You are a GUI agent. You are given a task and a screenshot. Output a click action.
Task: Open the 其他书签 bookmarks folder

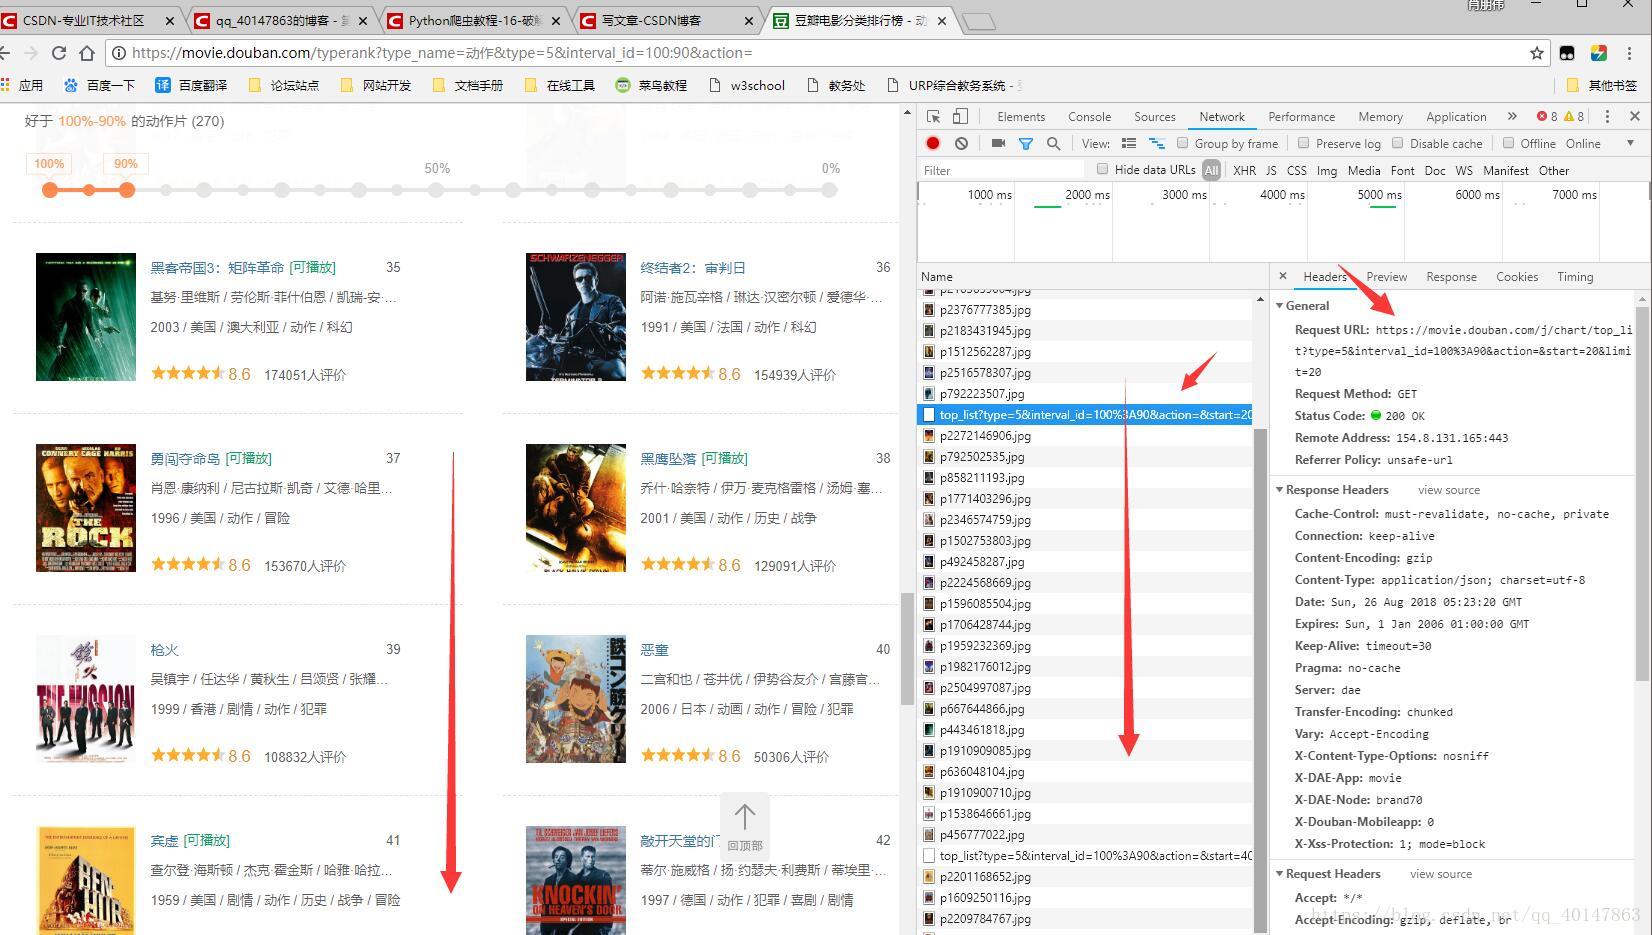tap(1601, 85)
